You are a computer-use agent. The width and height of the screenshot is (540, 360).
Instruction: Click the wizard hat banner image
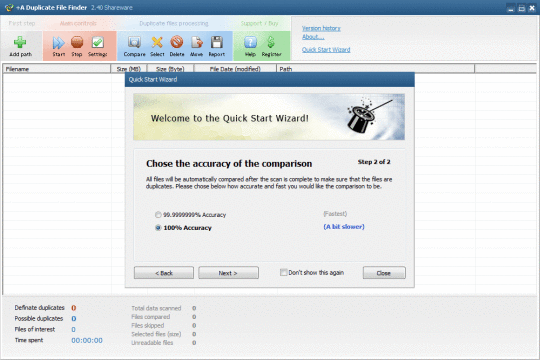(269, 117)
